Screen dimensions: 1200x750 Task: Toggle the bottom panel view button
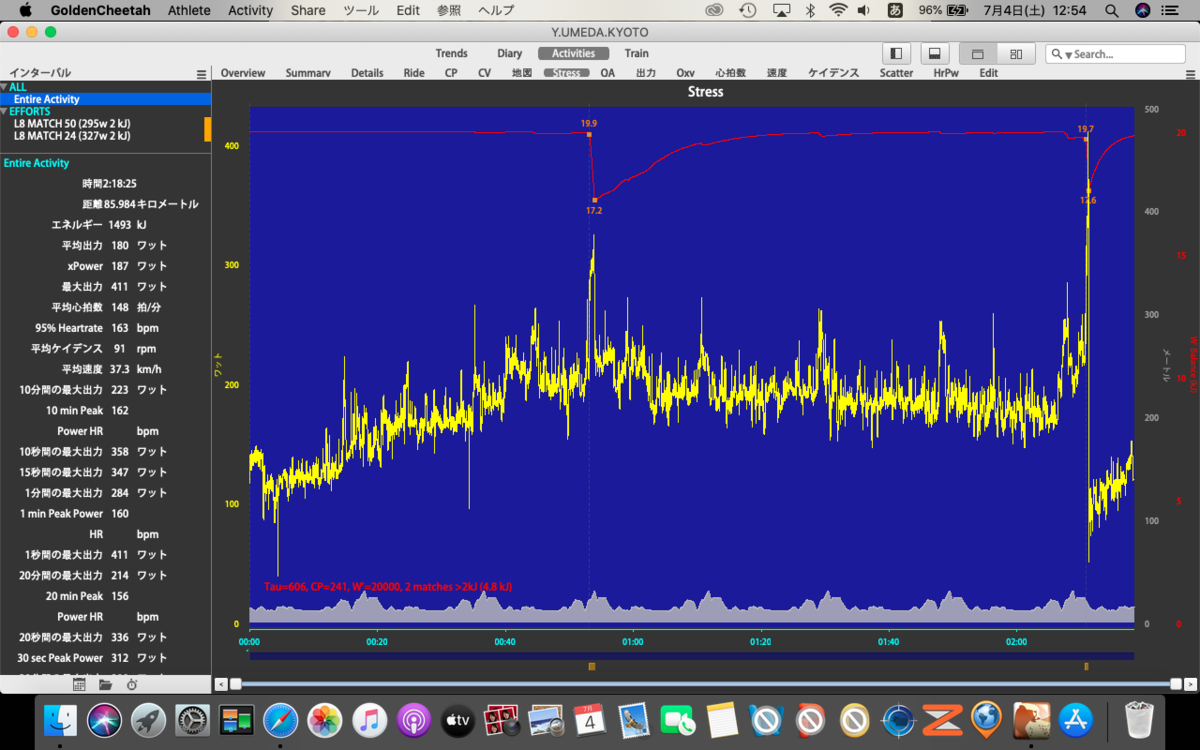pyautogui.click(x=934, y=54)
